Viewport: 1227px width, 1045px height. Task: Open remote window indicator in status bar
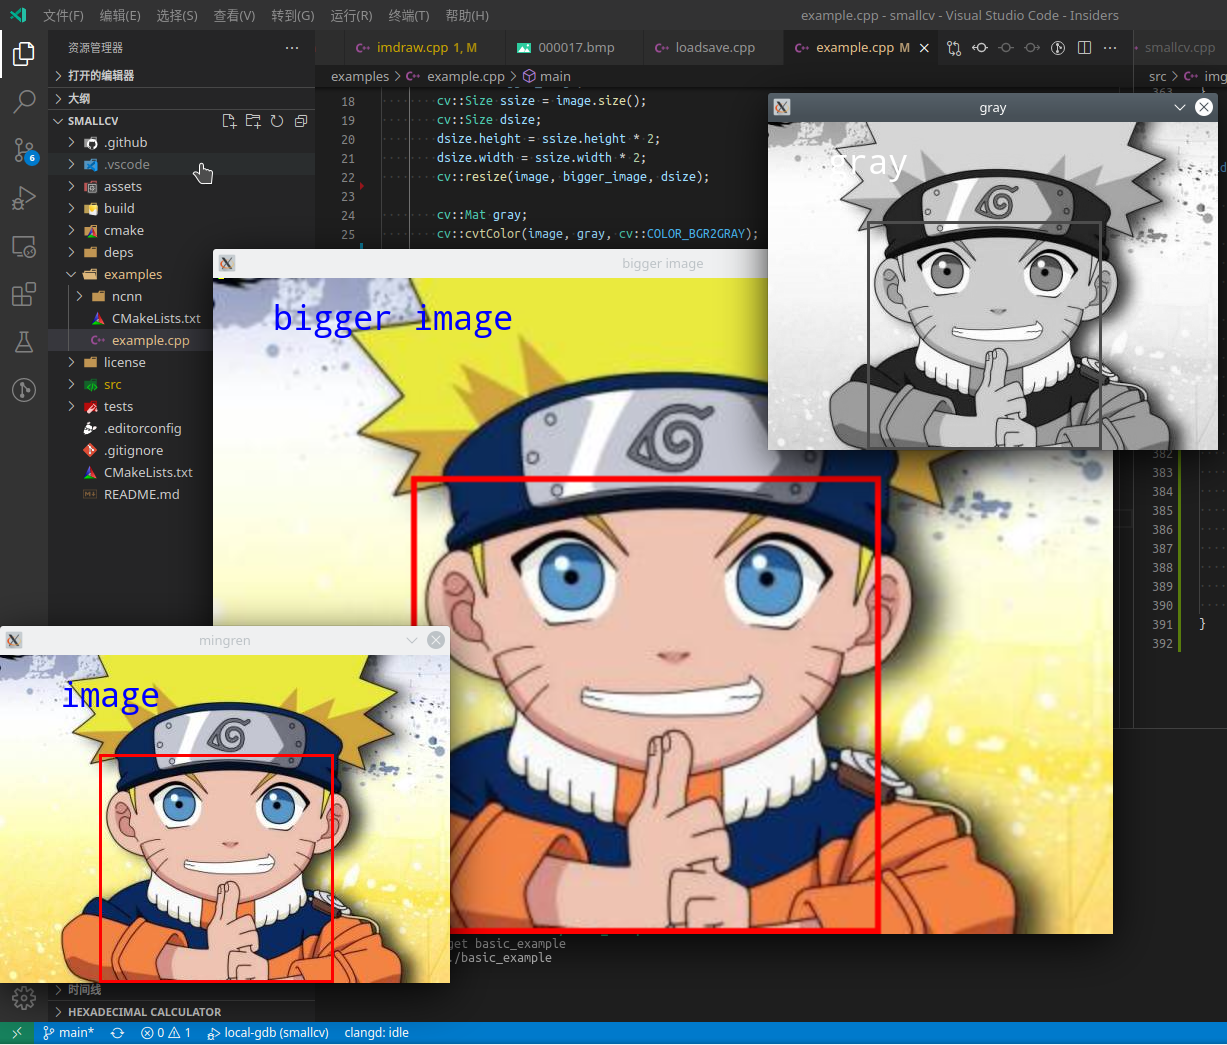click(x=16, y=1033)
